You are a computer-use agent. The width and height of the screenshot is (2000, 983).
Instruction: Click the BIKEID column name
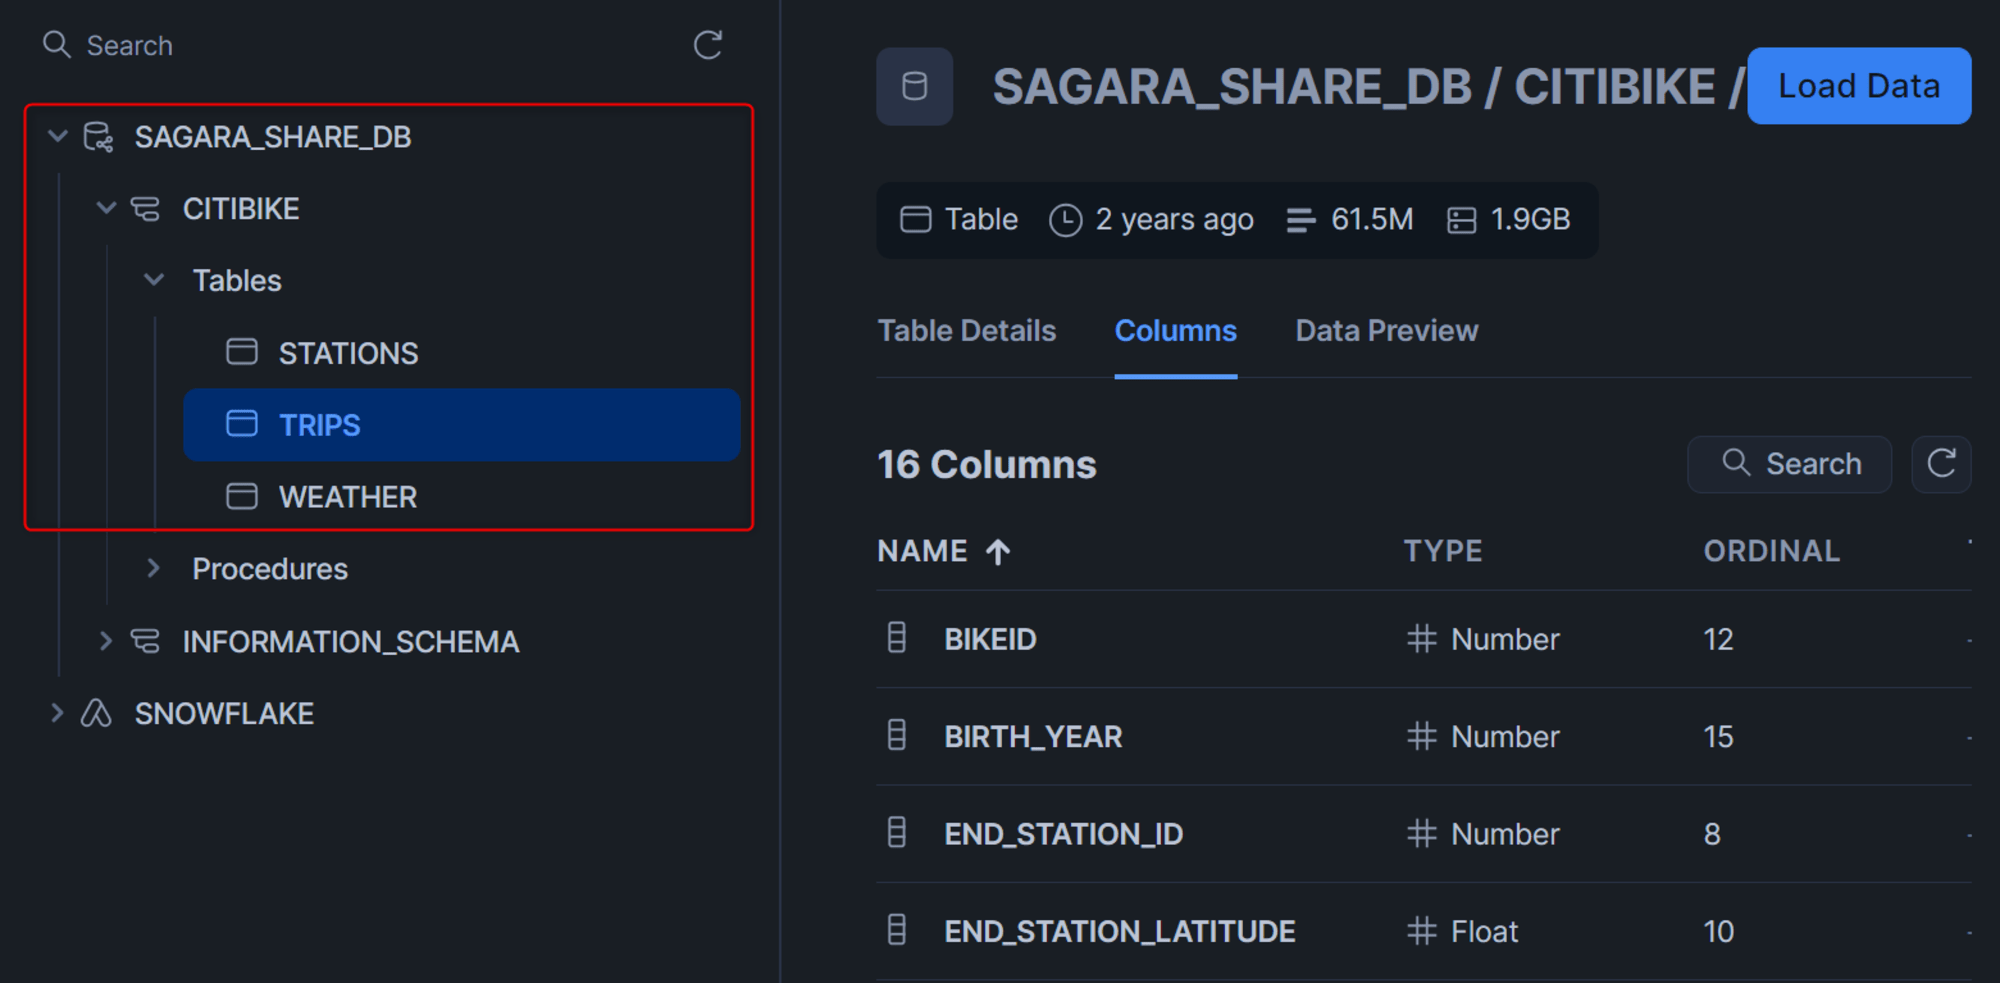pos(990,639)
